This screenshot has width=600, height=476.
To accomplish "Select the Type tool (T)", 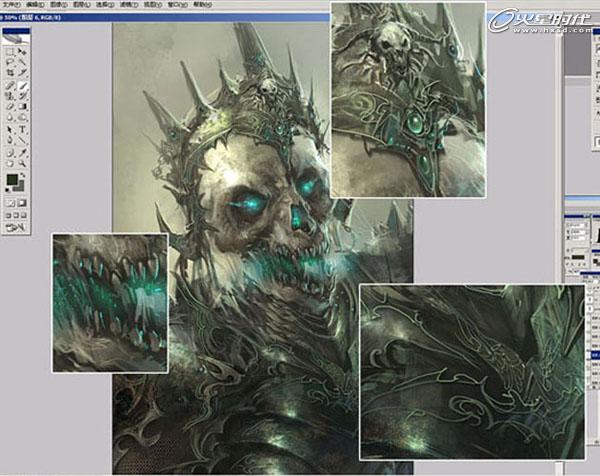I will (22, 130).
